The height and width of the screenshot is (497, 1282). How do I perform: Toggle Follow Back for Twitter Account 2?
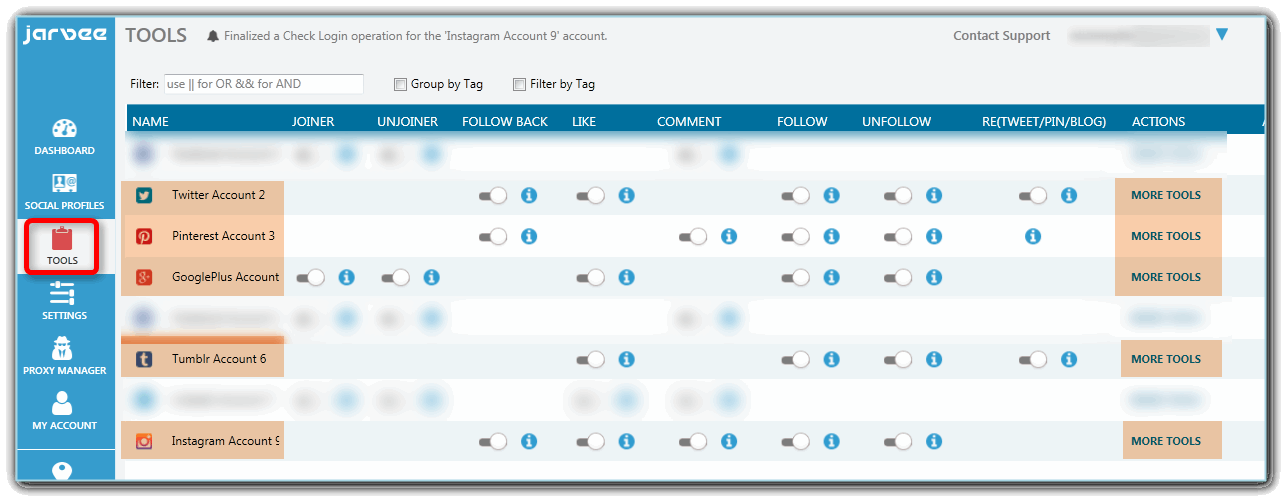tap(493, 196)
